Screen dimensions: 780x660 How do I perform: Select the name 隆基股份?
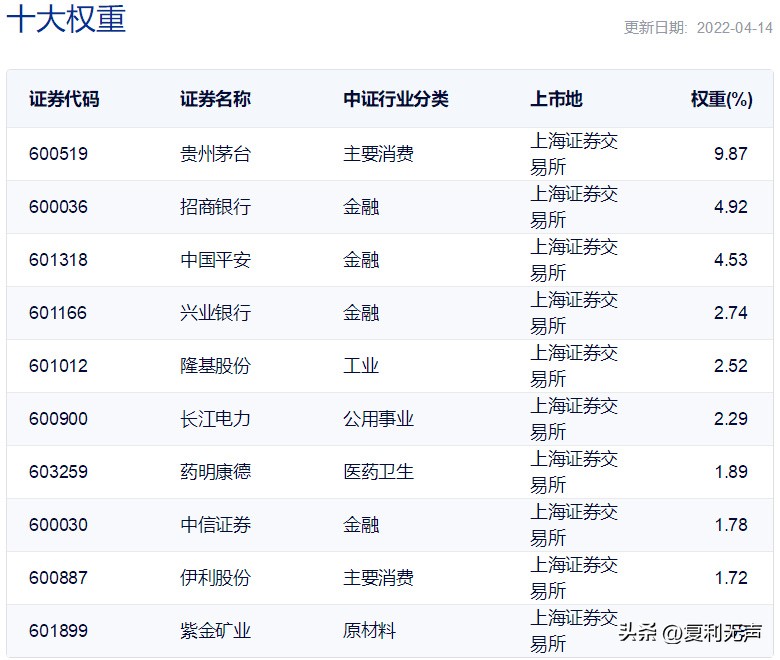point(215,366)
